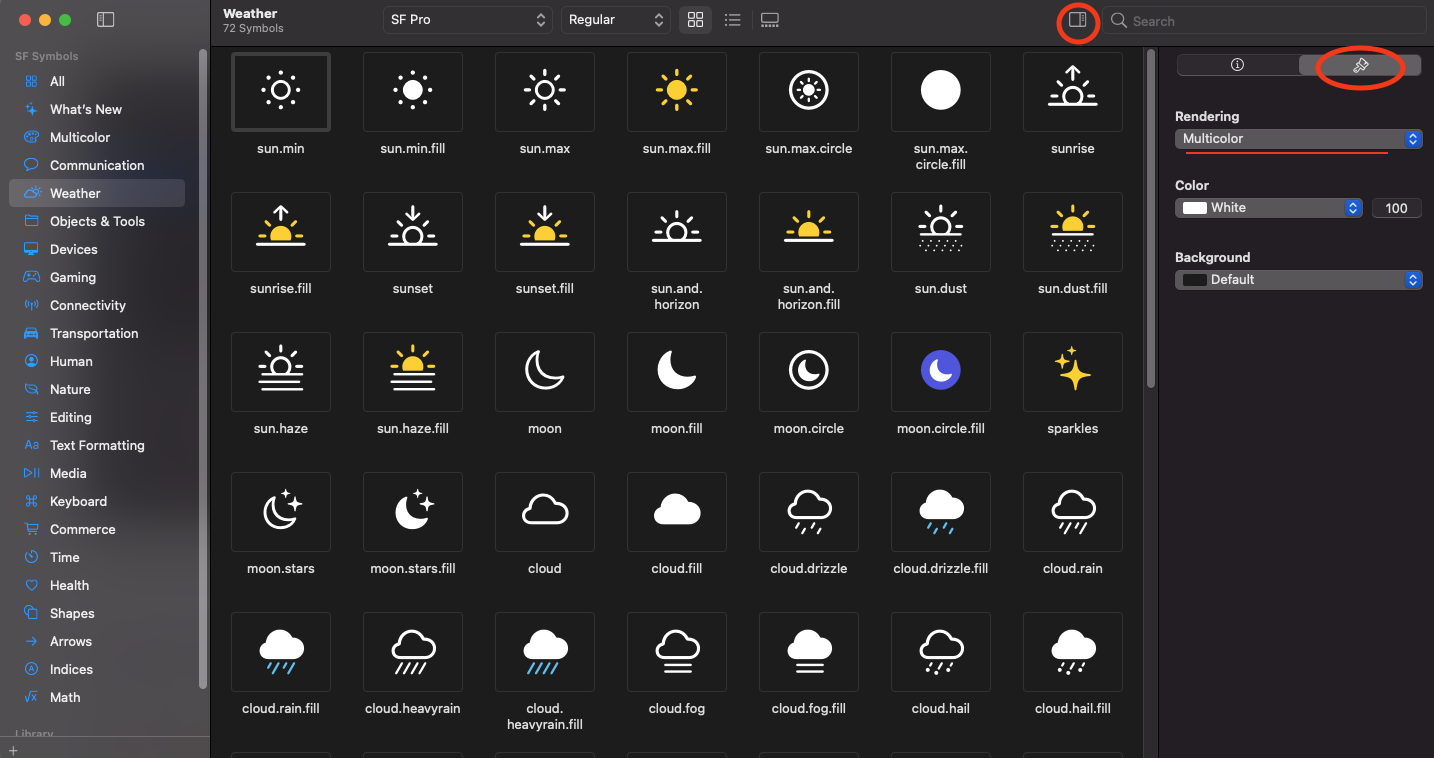Select the sun.max.fill symbol
This screenshot has width=1434, height=758.
tap(676, 92)
